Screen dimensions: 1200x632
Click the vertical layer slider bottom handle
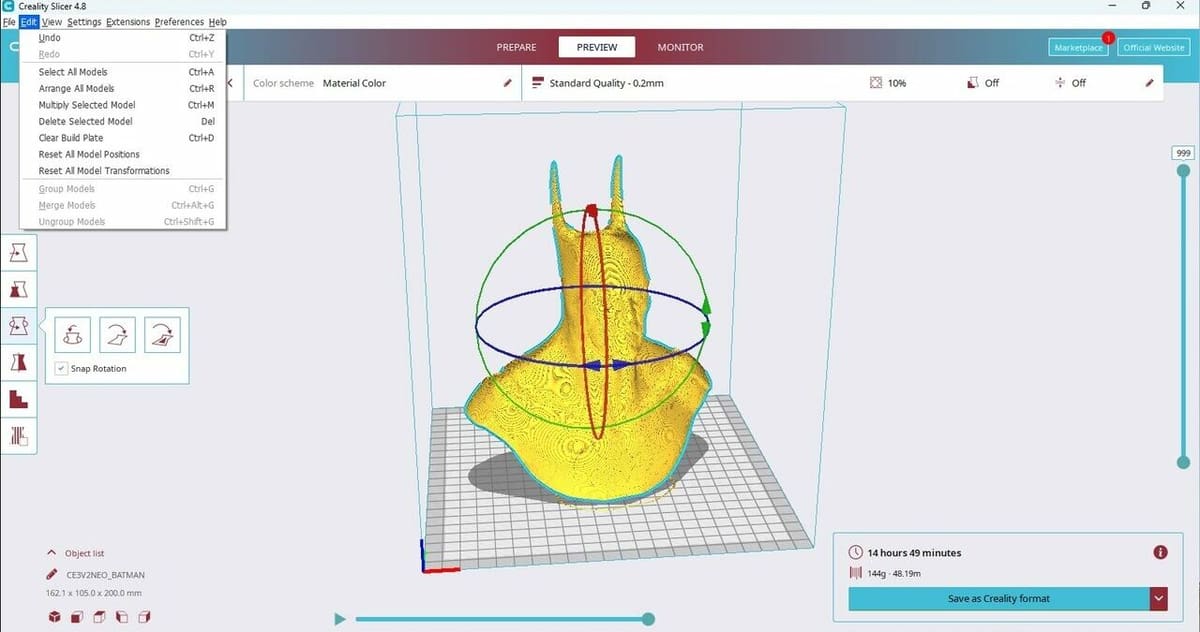tap(1183, 462)
